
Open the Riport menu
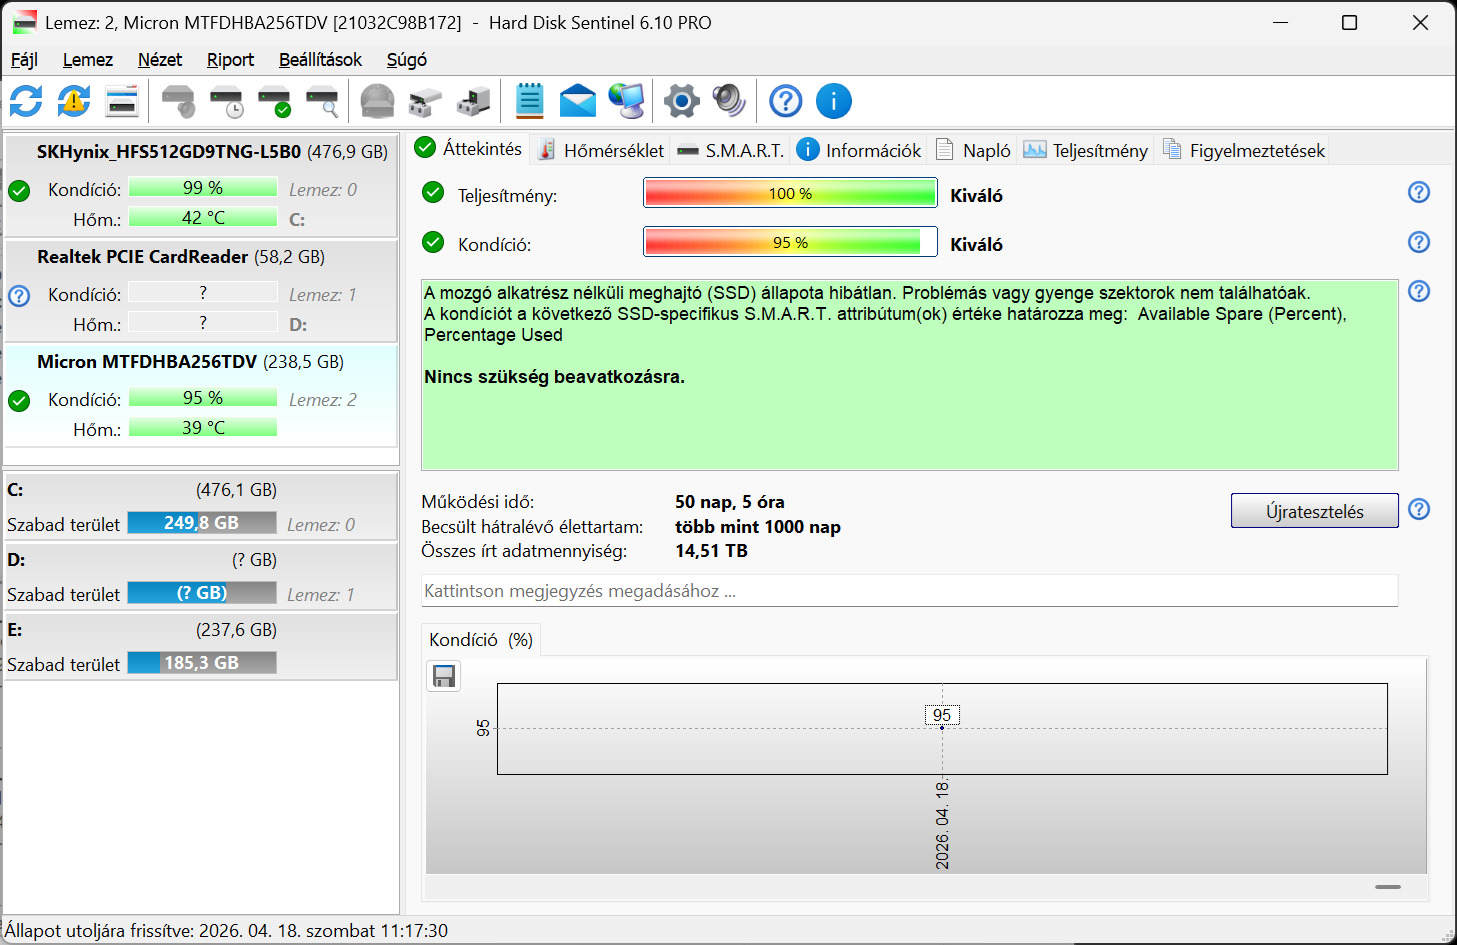(230, 60)
